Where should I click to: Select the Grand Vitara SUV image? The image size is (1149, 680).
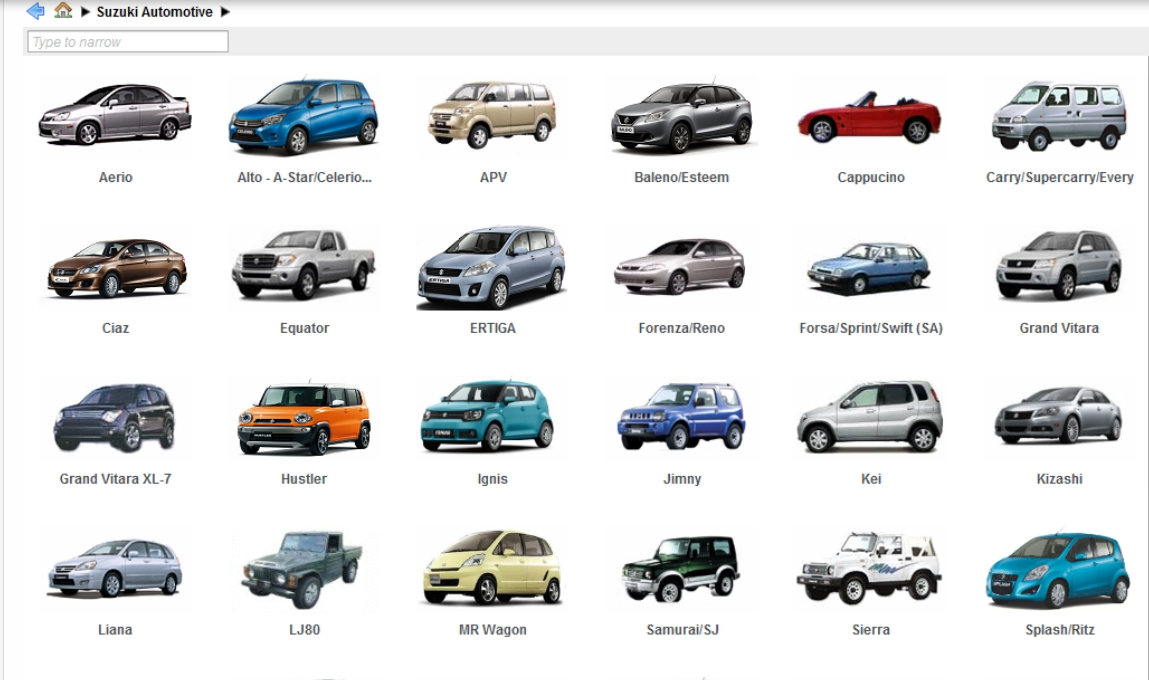click(x=1059, y=265)
